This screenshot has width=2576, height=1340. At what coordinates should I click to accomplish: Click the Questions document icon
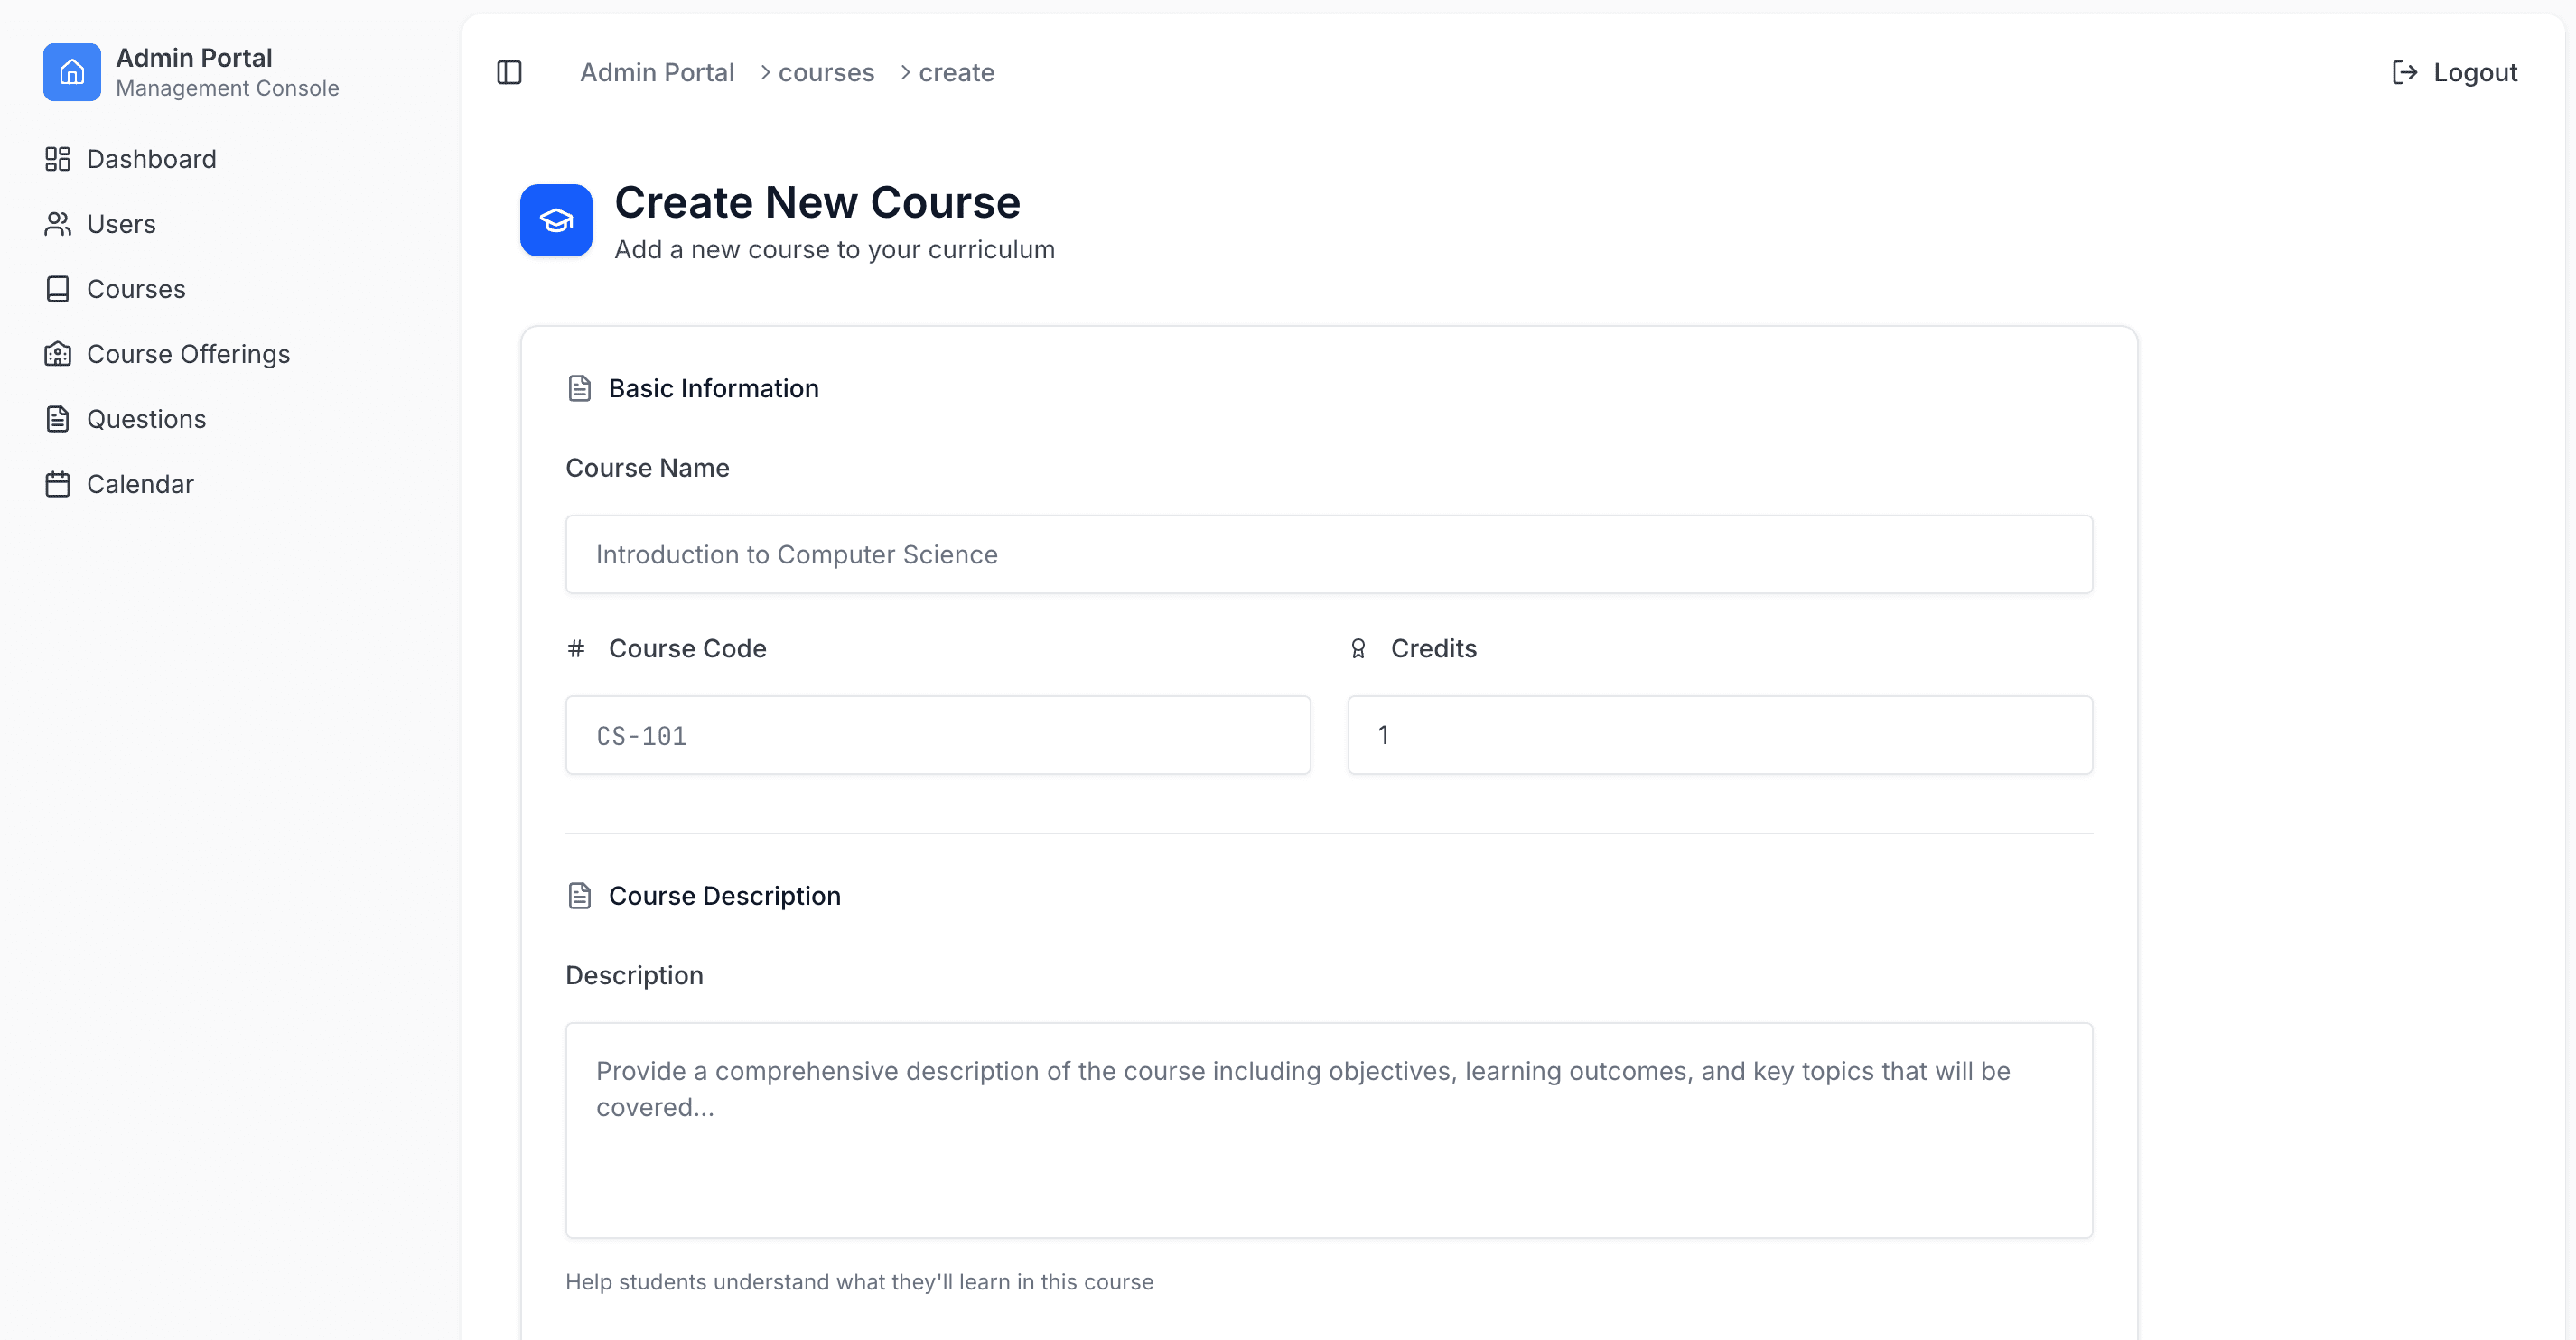point(58,419)
